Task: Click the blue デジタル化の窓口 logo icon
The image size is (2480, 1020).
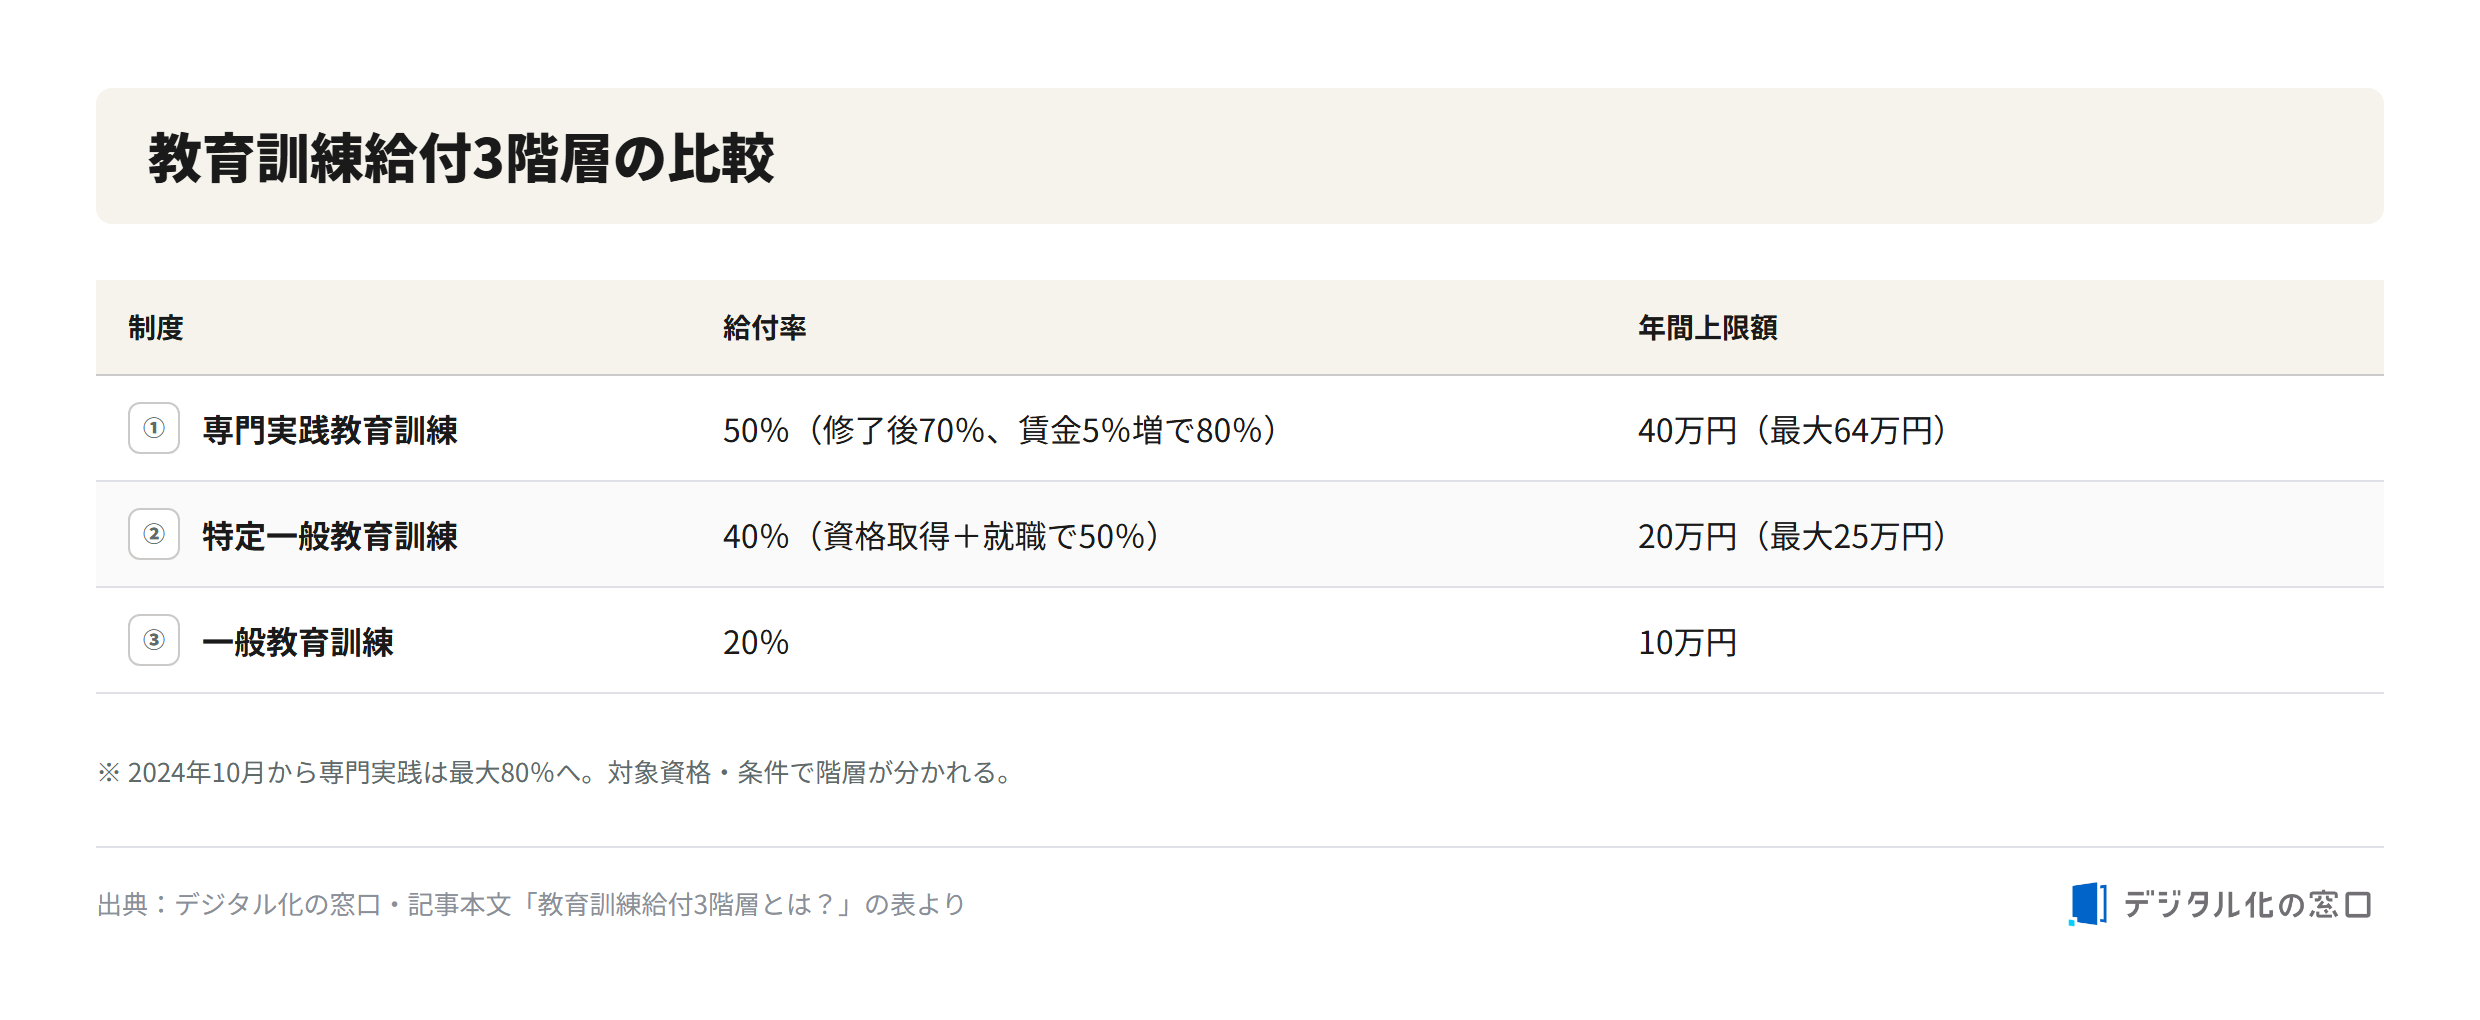Action: pos(2087,904)
